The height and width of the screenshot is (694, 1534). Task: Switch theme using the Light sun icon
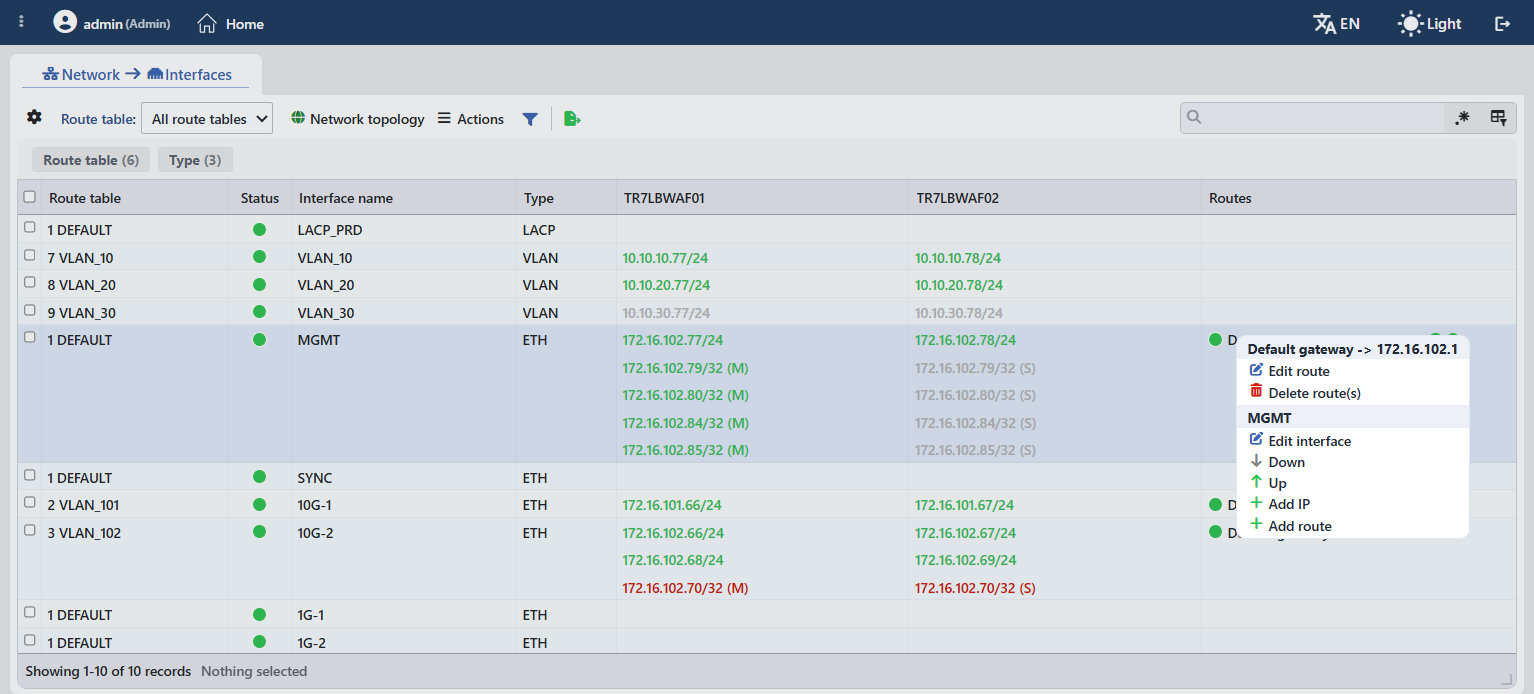(x=1410, y=23)
